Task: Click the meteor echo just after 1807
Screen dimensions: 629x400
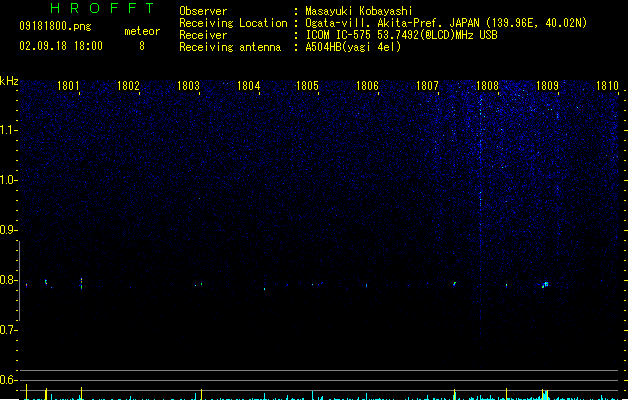Action: [454, 284]
